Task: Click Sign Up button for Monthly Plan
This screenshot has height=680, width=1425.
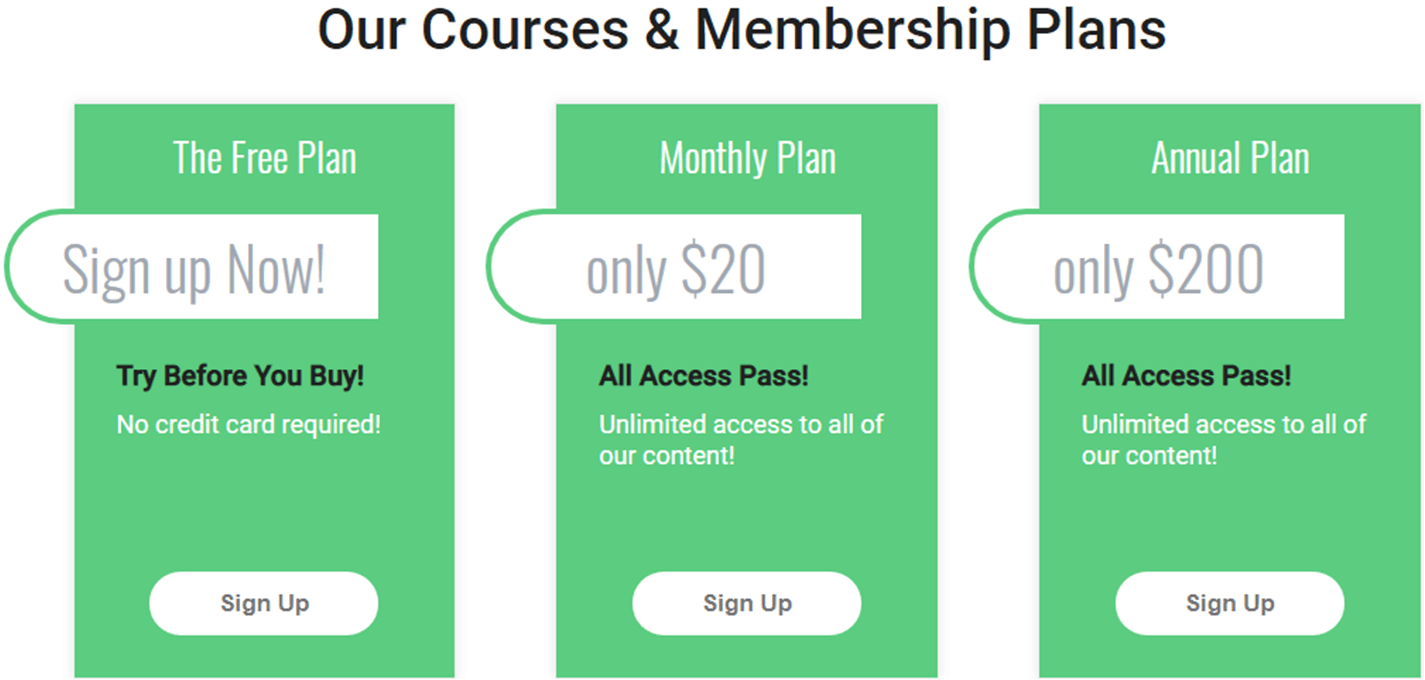Action: point(747,603)
